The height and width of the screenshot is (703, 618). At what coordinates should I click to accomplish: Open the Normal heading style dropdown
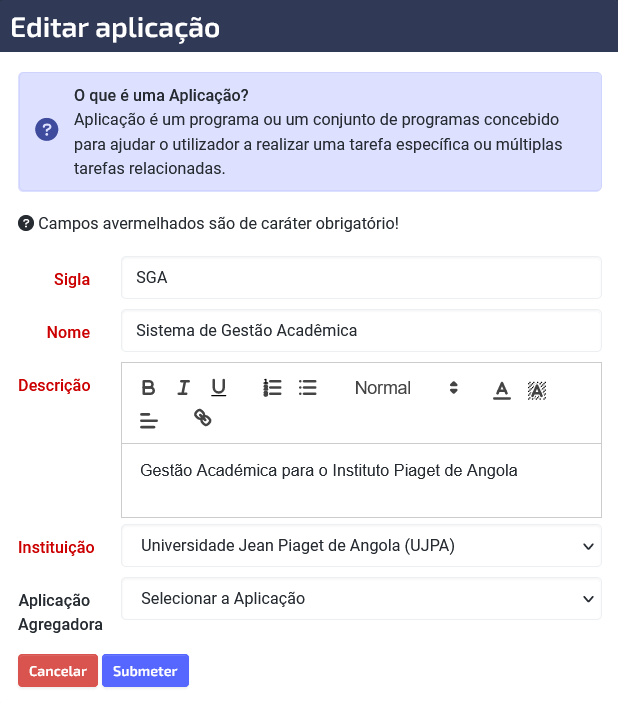406,388
